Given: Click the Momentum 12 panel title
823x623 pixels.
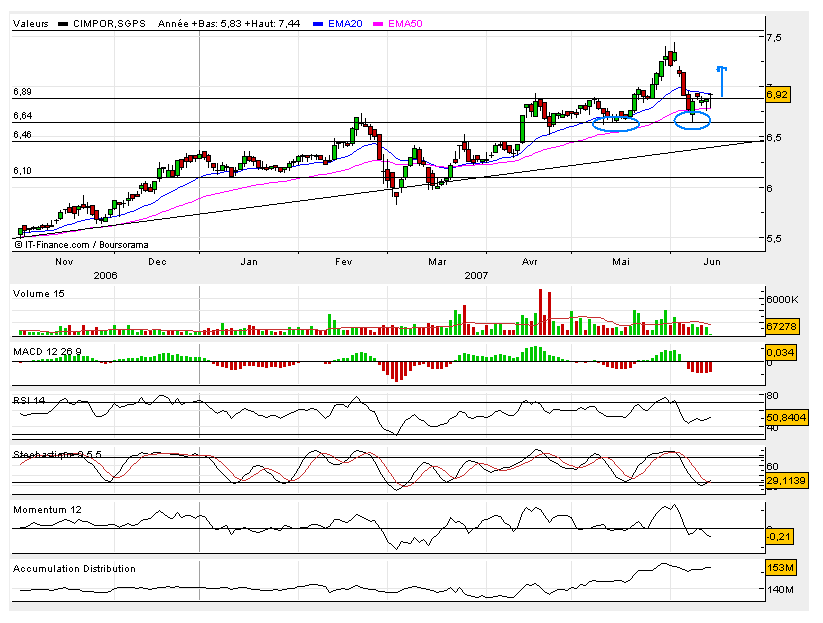Looking at the screenshot, I should pos(47,510).
